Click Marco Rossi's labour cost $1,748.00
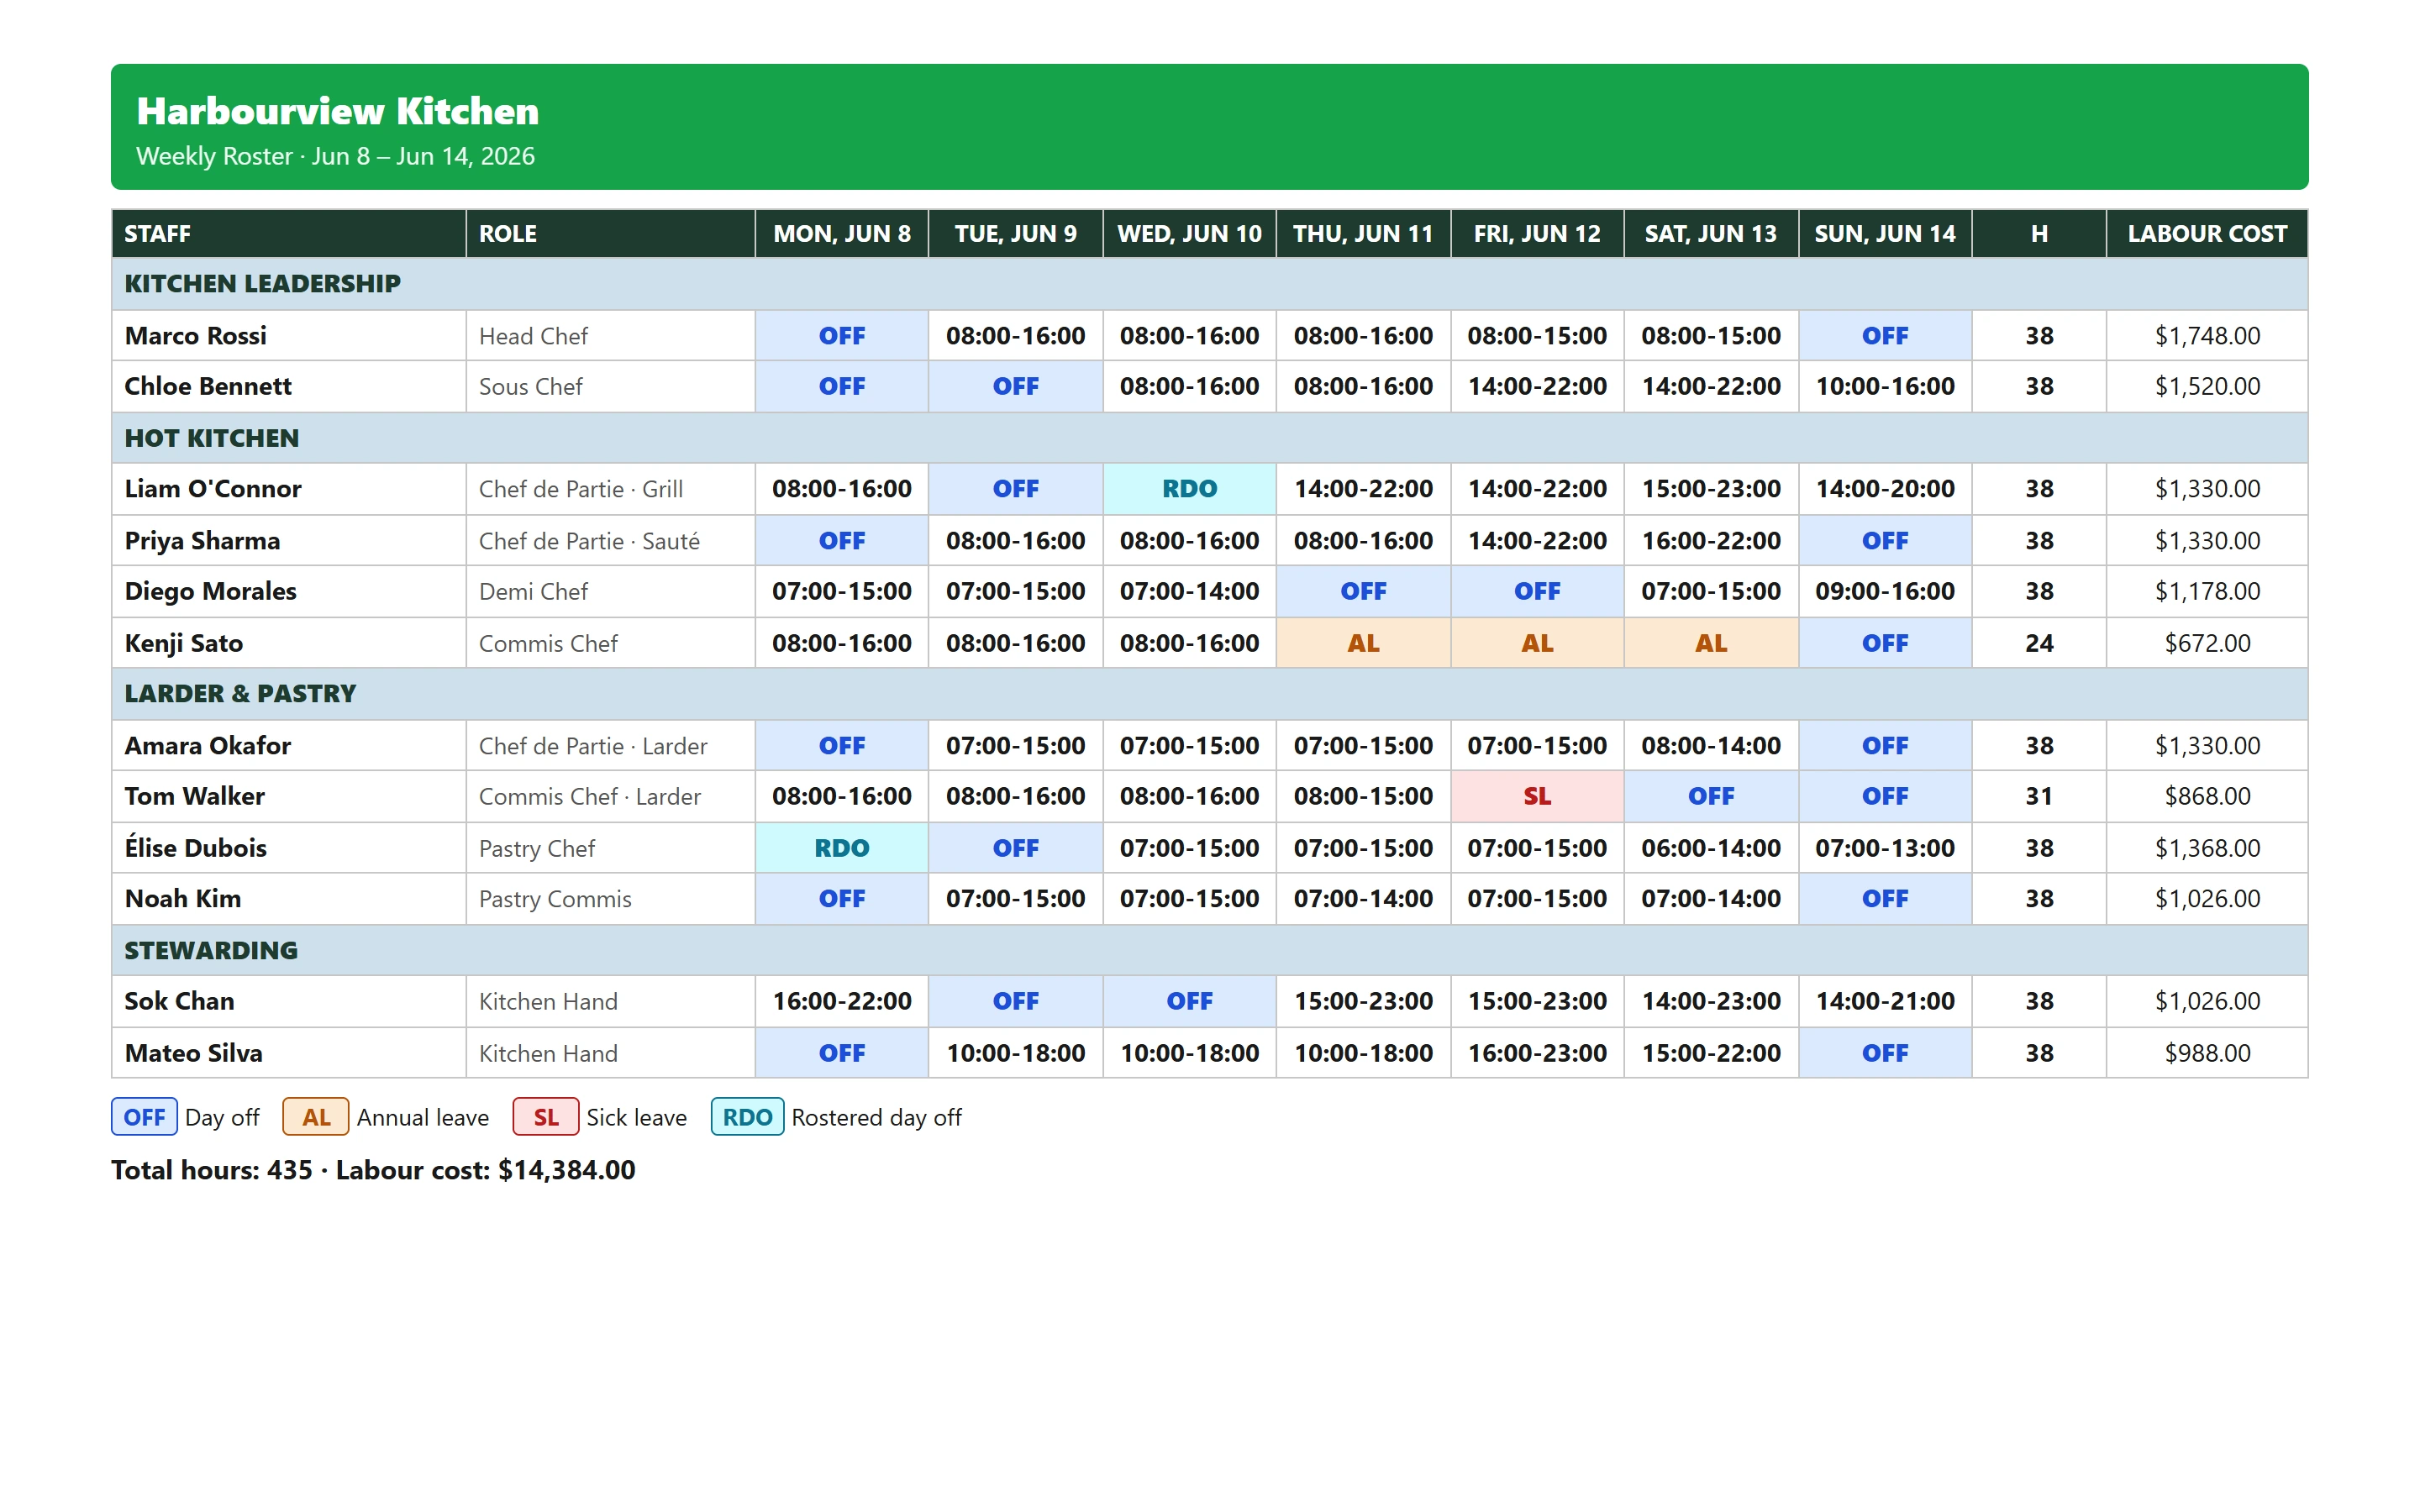2420x1512 pixels. pyautogui.click(x=2207, y=336)
